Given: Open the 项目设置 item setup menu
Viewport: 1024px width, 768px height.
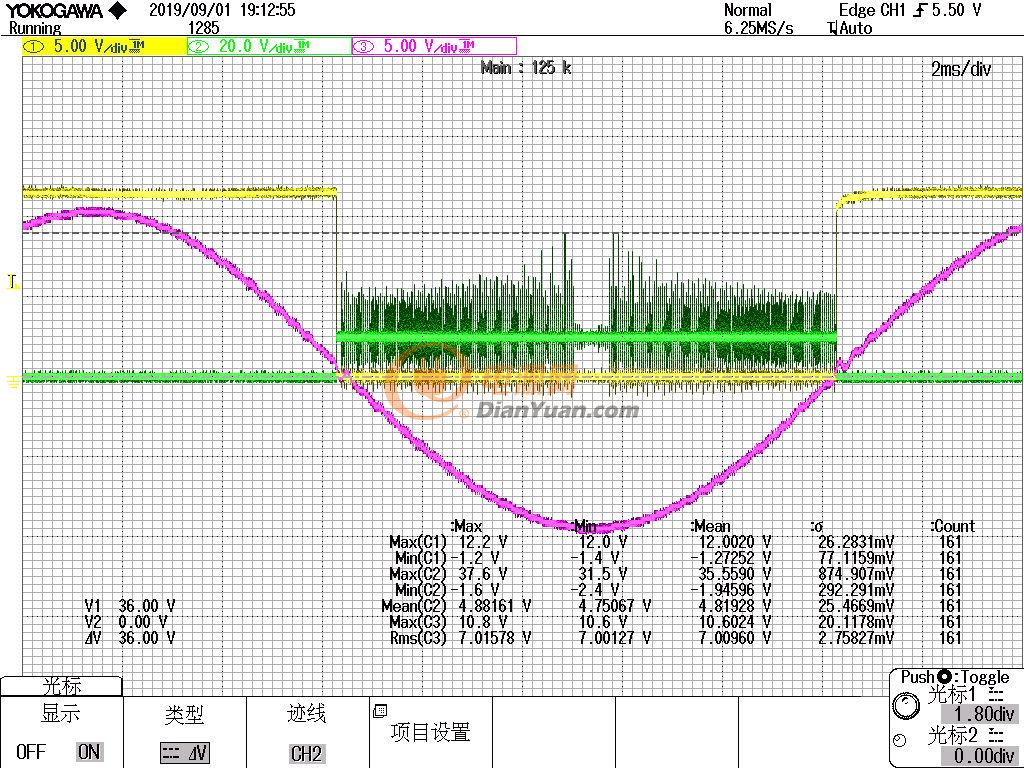Looking at the screenshot, I should pyautogui.click(x=431, y=732).
